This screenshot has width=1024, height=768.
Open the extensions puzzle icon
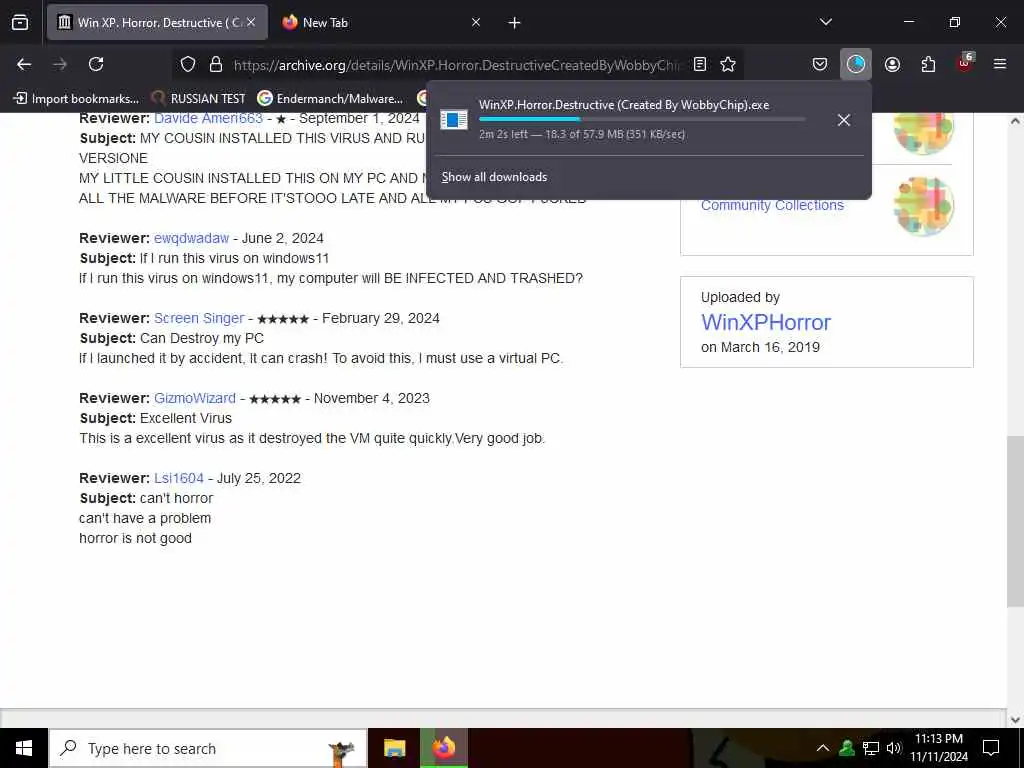[x=928, y=64]
